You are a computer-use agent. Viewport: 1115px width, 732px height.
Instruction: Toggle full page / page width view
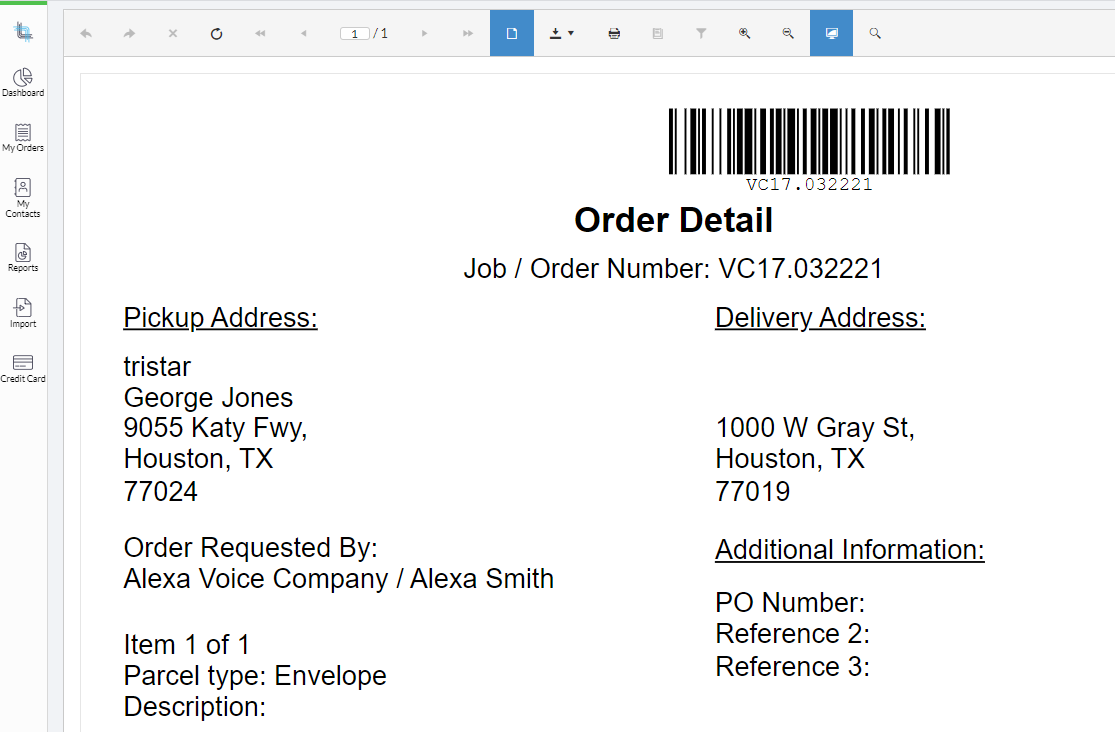coord(831,33)
